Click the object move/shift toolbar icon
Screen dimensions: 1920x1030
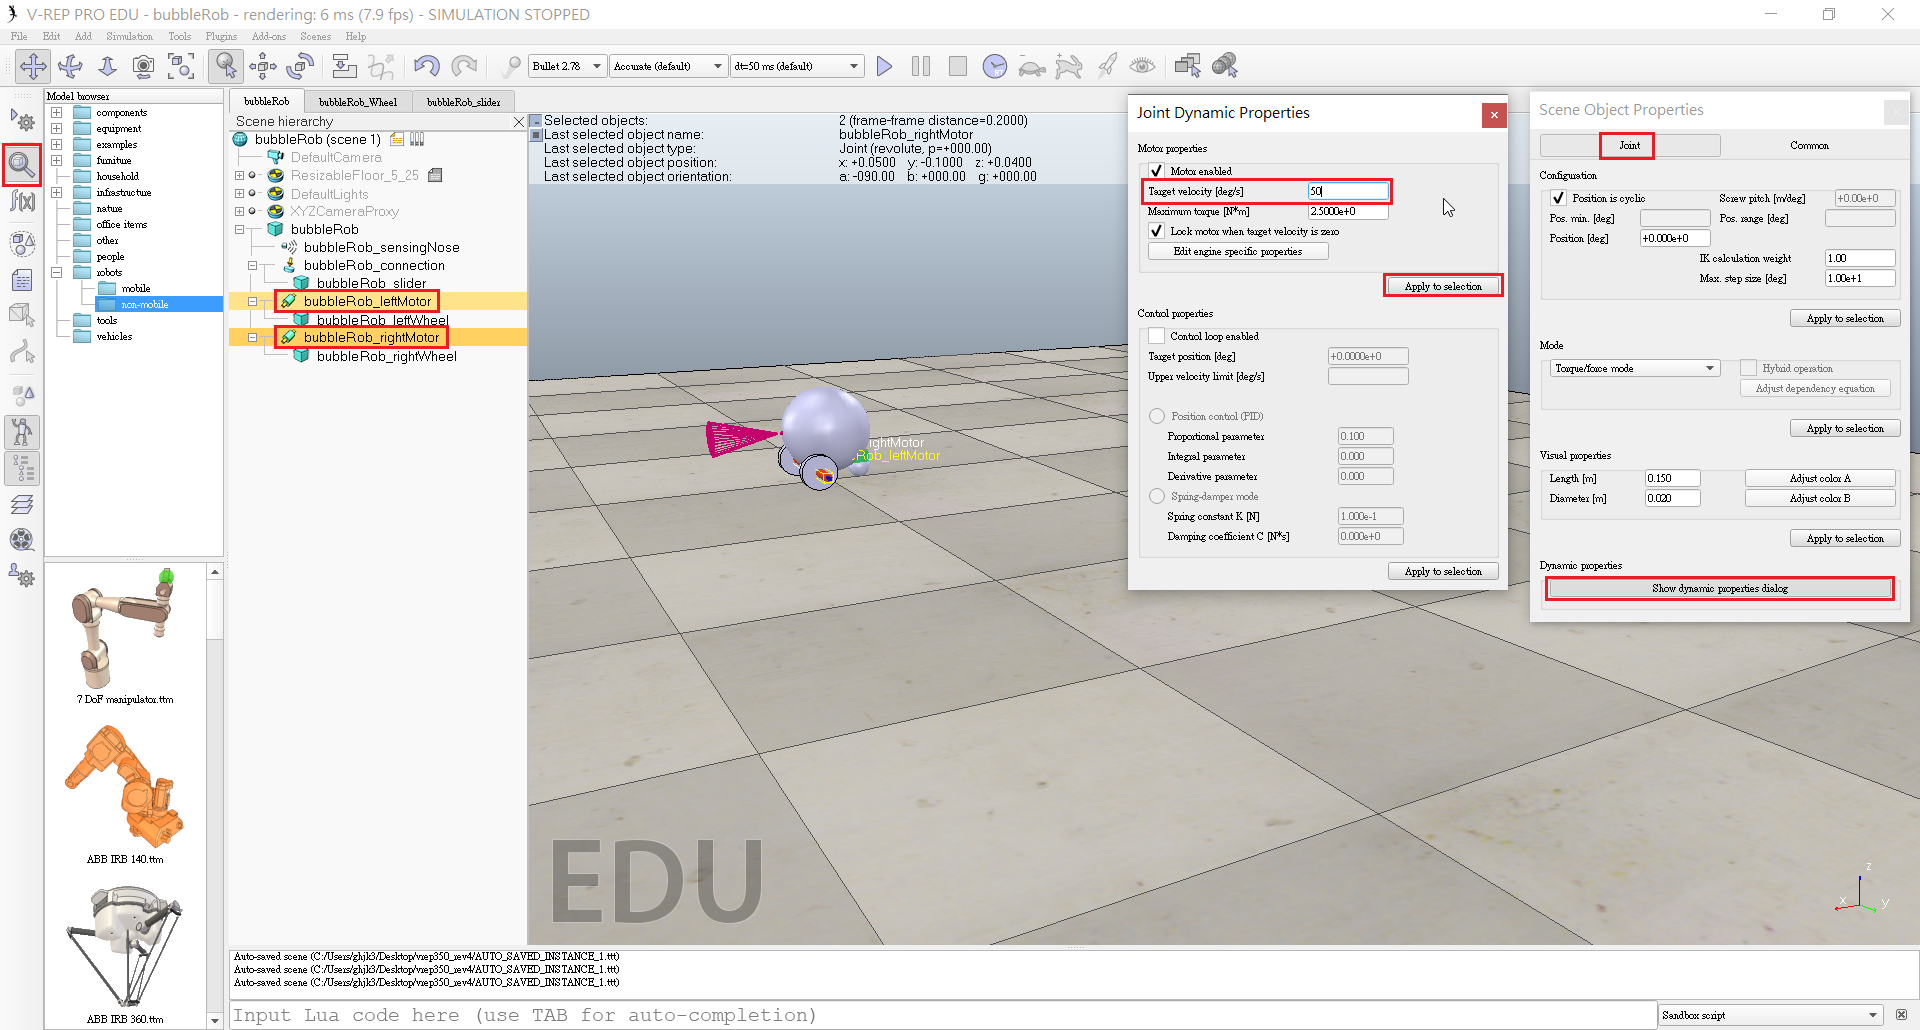[x=263, y=66]
